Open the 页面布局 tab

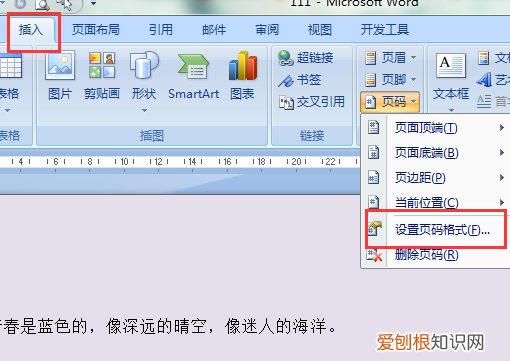coord(96,30)
